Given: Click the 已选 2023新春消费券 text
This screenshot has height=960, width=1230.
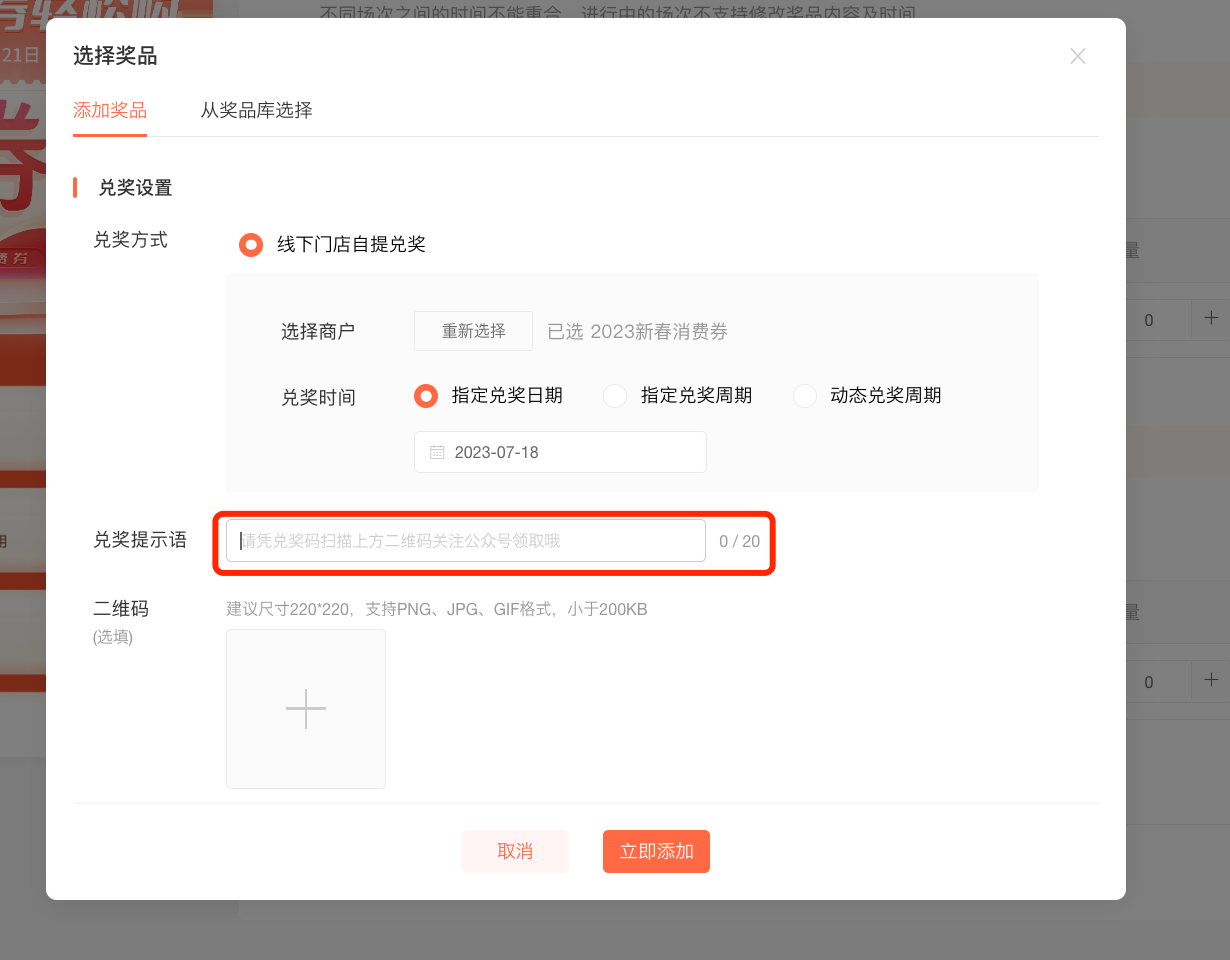Looking at the screenshot, I should point(638,332).
